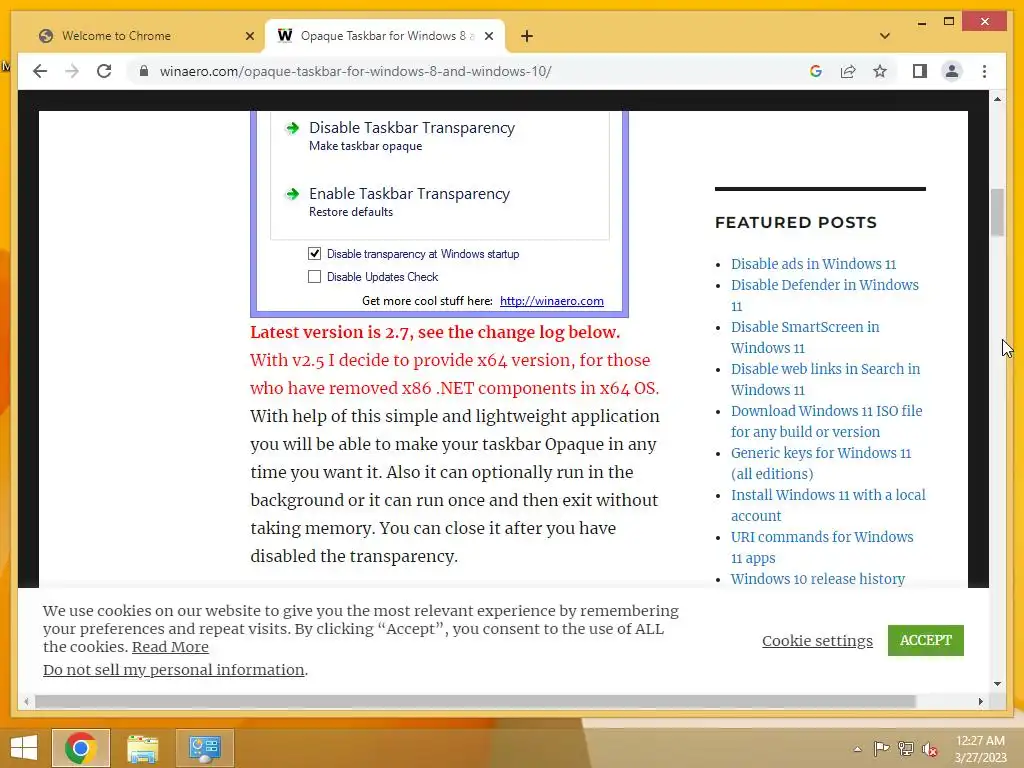Close the Opaque Taskbar tab
The width and height of the screenshot is (1024, 768).
pos(488,36)
